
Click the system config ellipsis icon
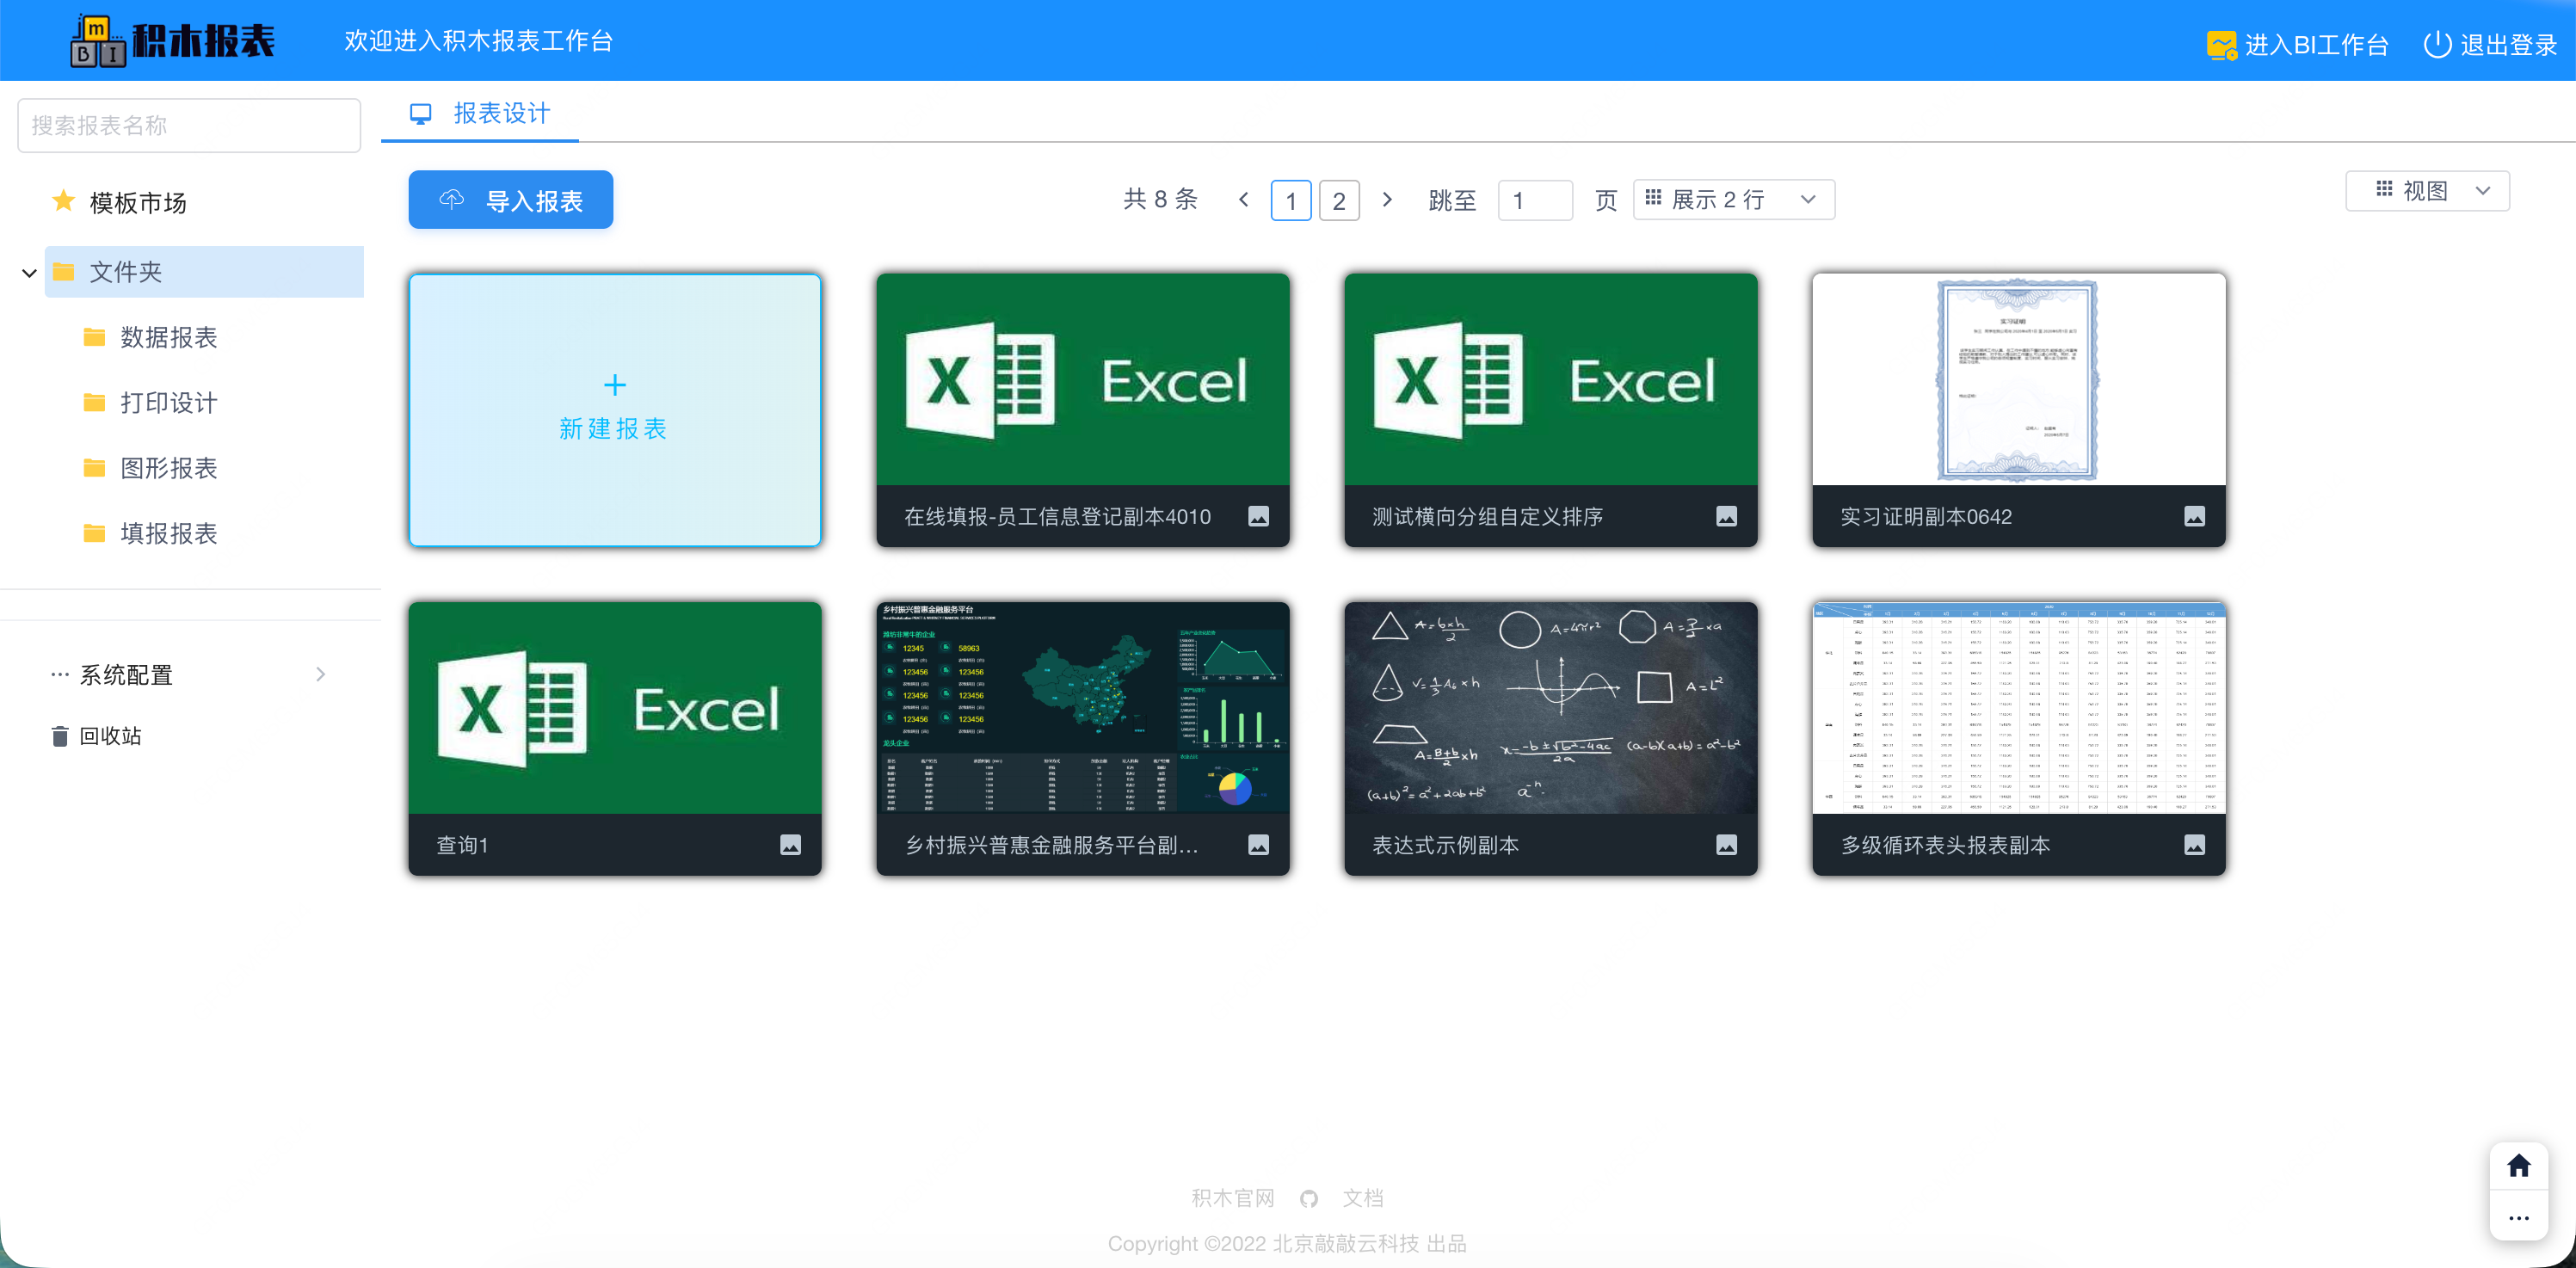coord(60,675)
